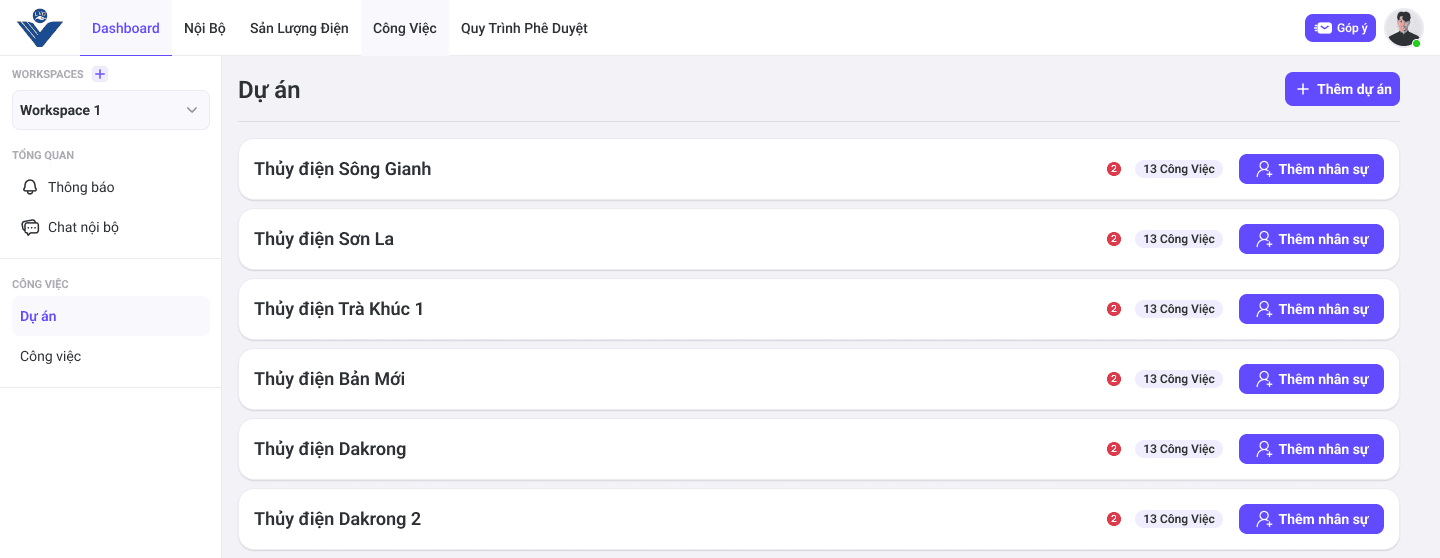Open the Sản Lượng Điện tab

click(x=299, y=28)
